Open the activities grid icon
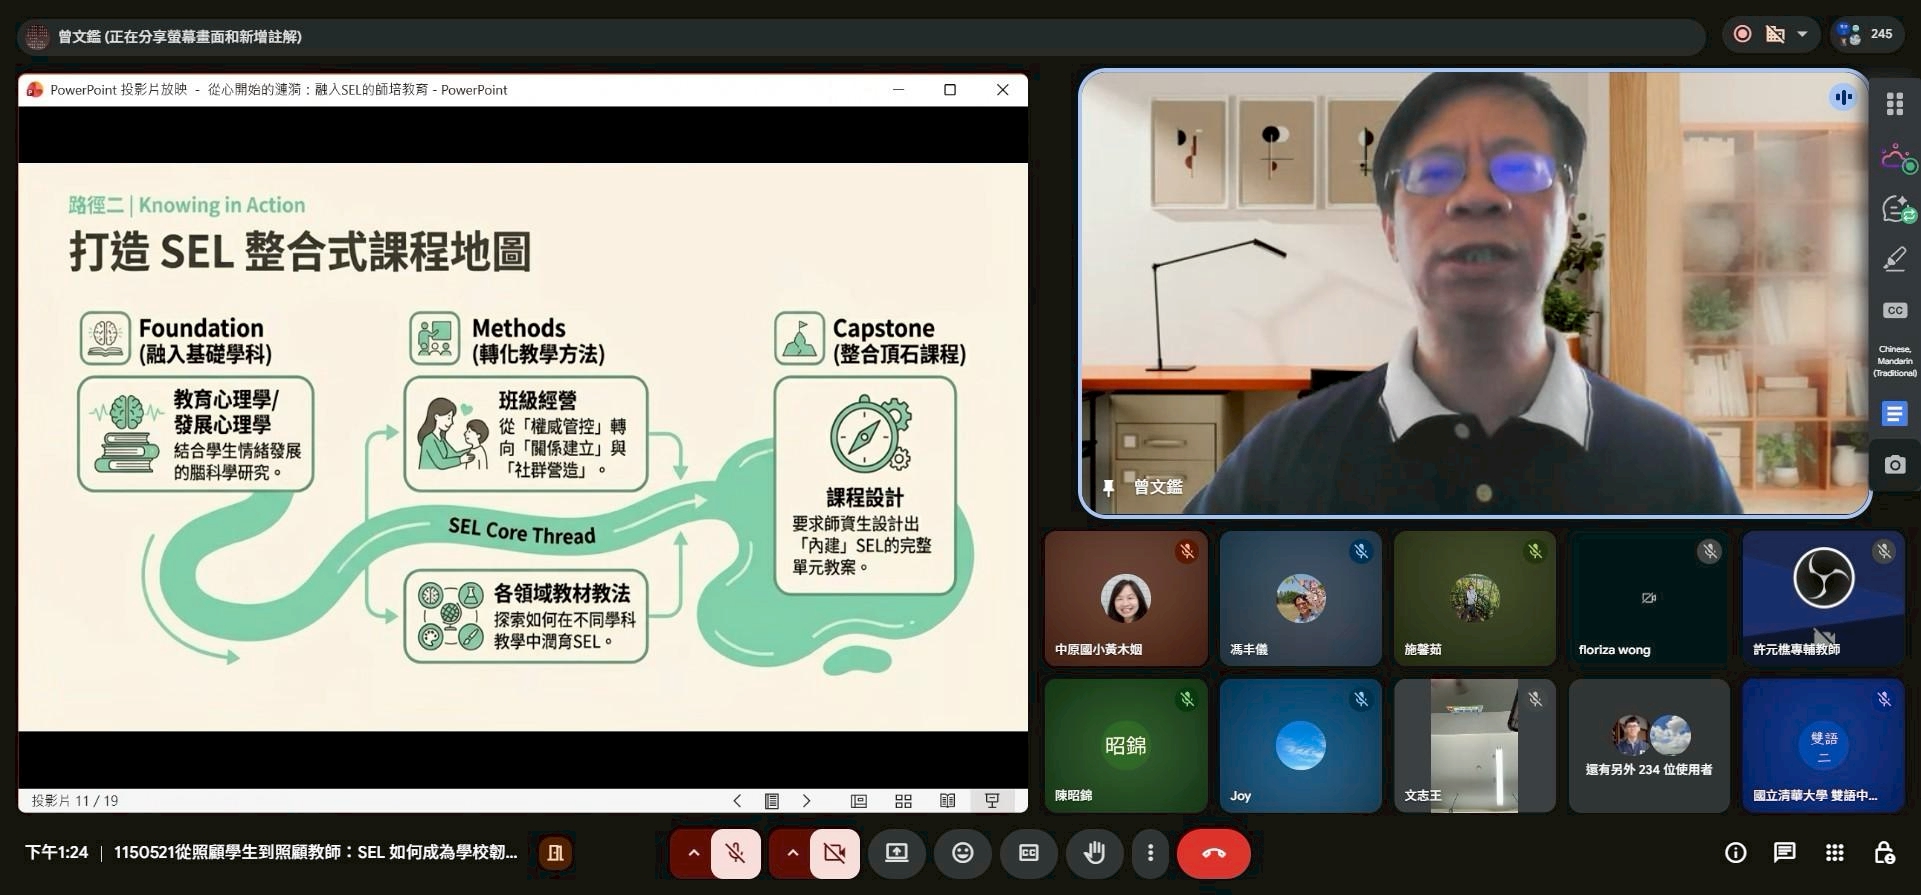Image resolution: width=1921 pixels, height=895 pixels. [x=1834, y=853]
